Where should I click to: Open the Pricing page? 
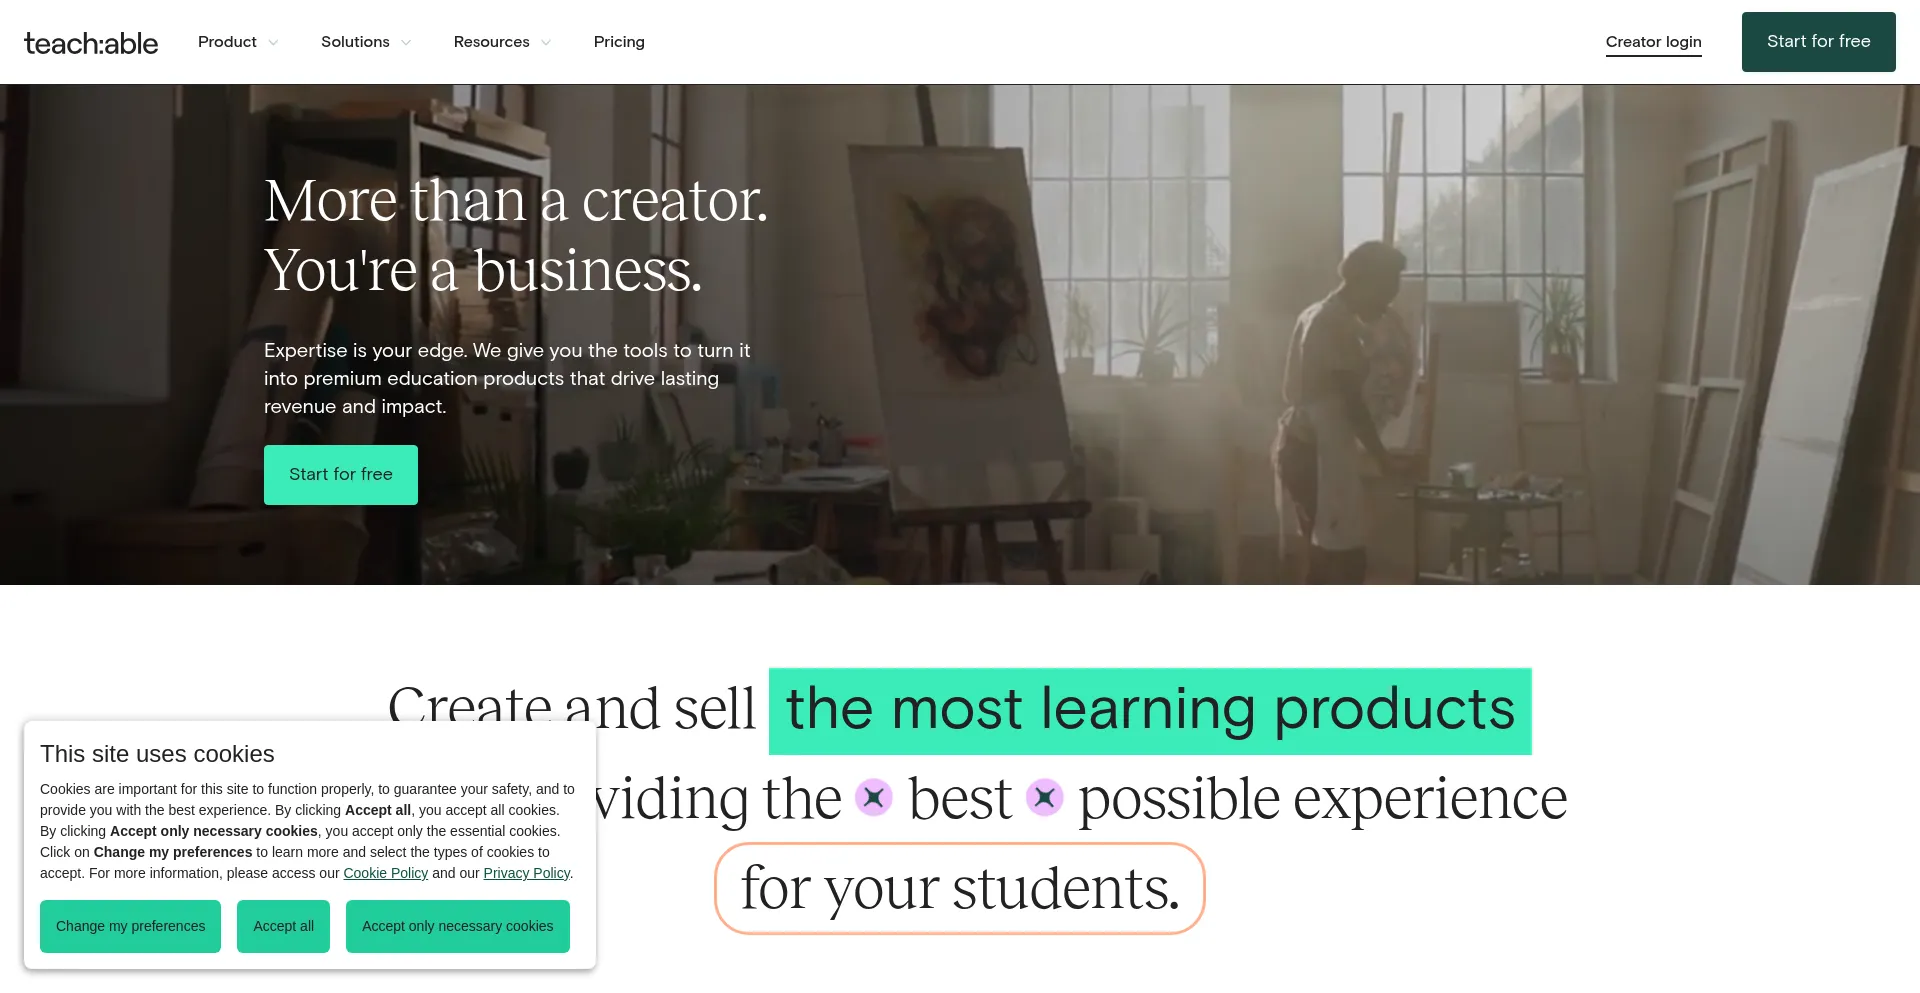pos(619,42)
